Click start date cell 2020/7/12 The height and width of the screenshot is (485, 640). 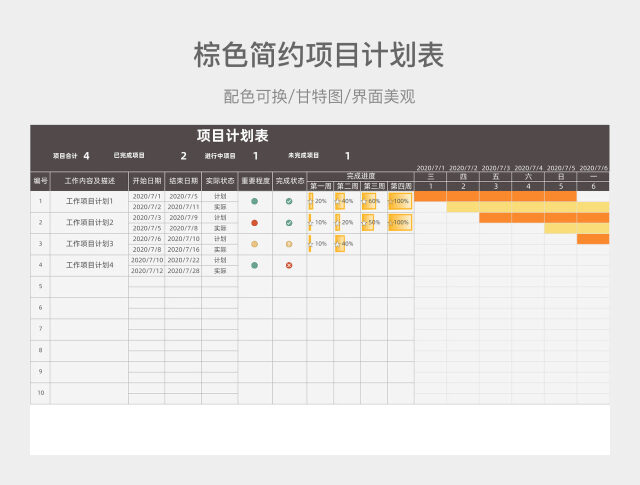147,271
